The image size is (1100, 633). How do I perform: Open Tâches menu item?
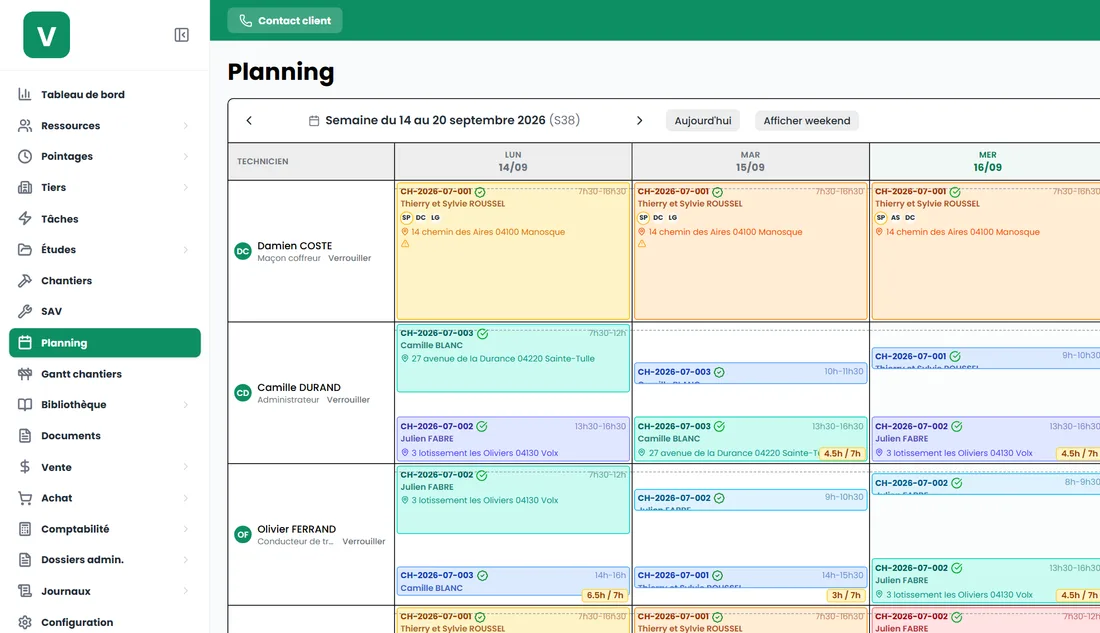click(x=105, y=218)
